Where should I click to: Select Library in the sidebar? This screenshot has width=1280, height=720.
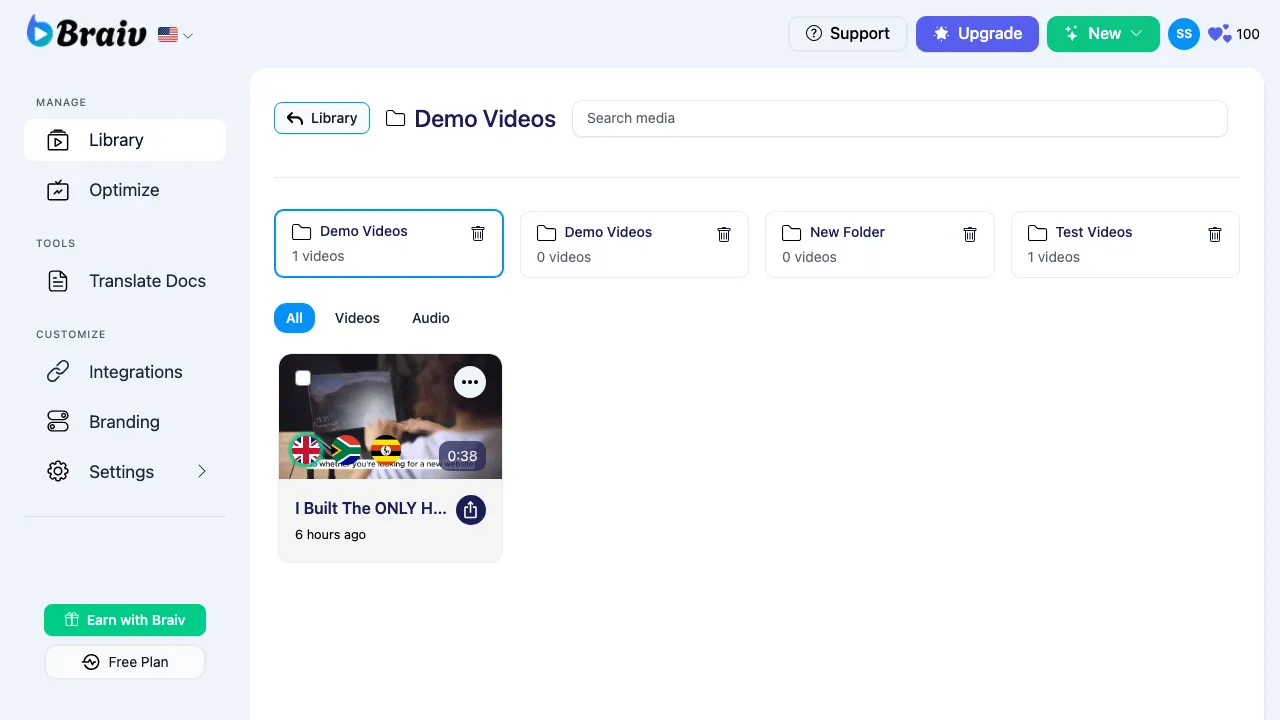pos(125,140)
